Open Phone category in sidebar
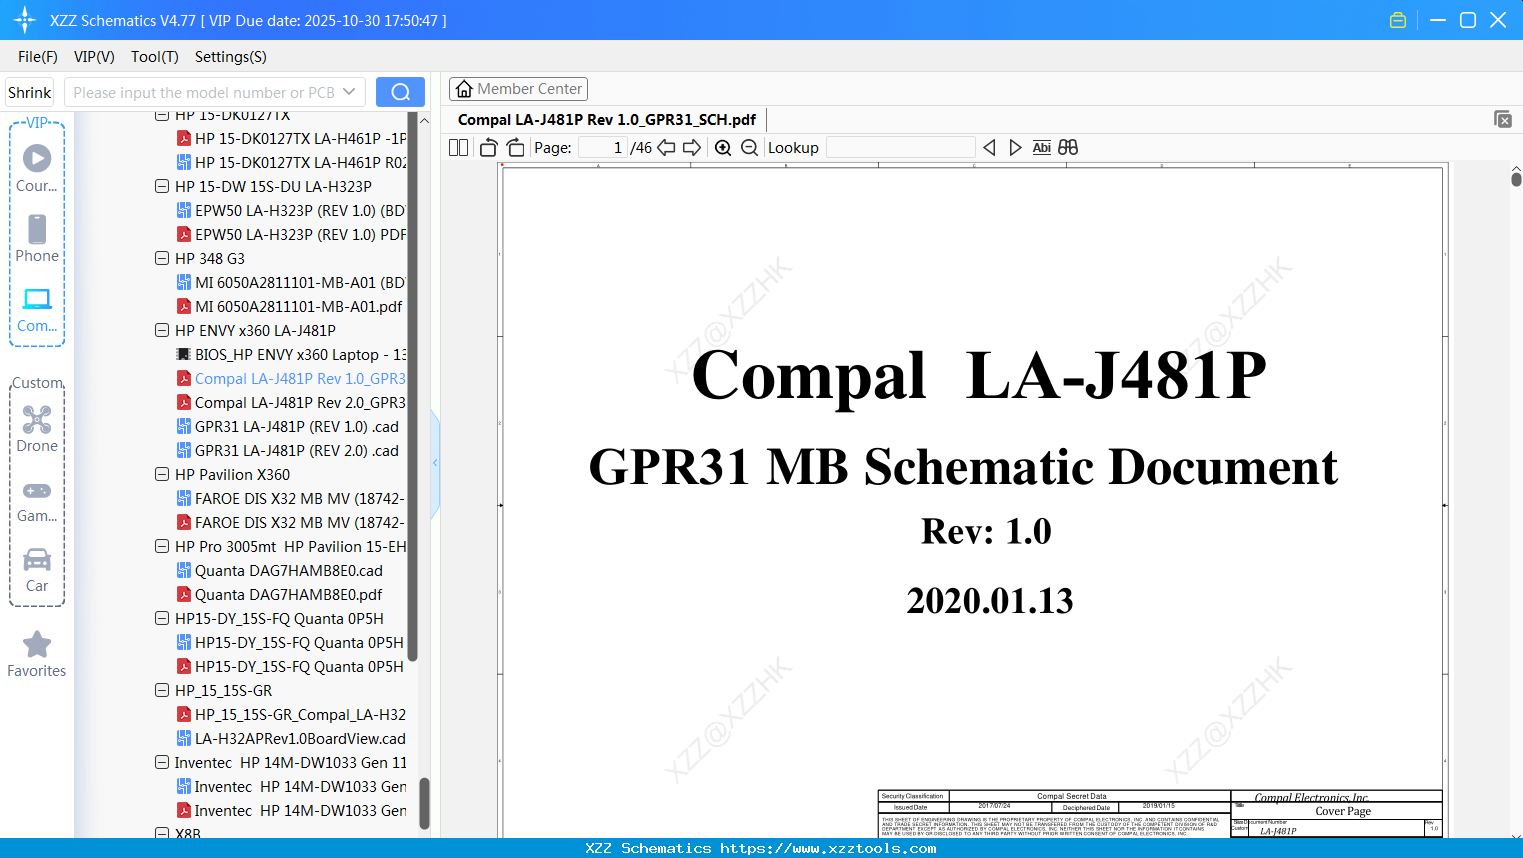This screenshot has width=1523, height=858. click(37, 238)
